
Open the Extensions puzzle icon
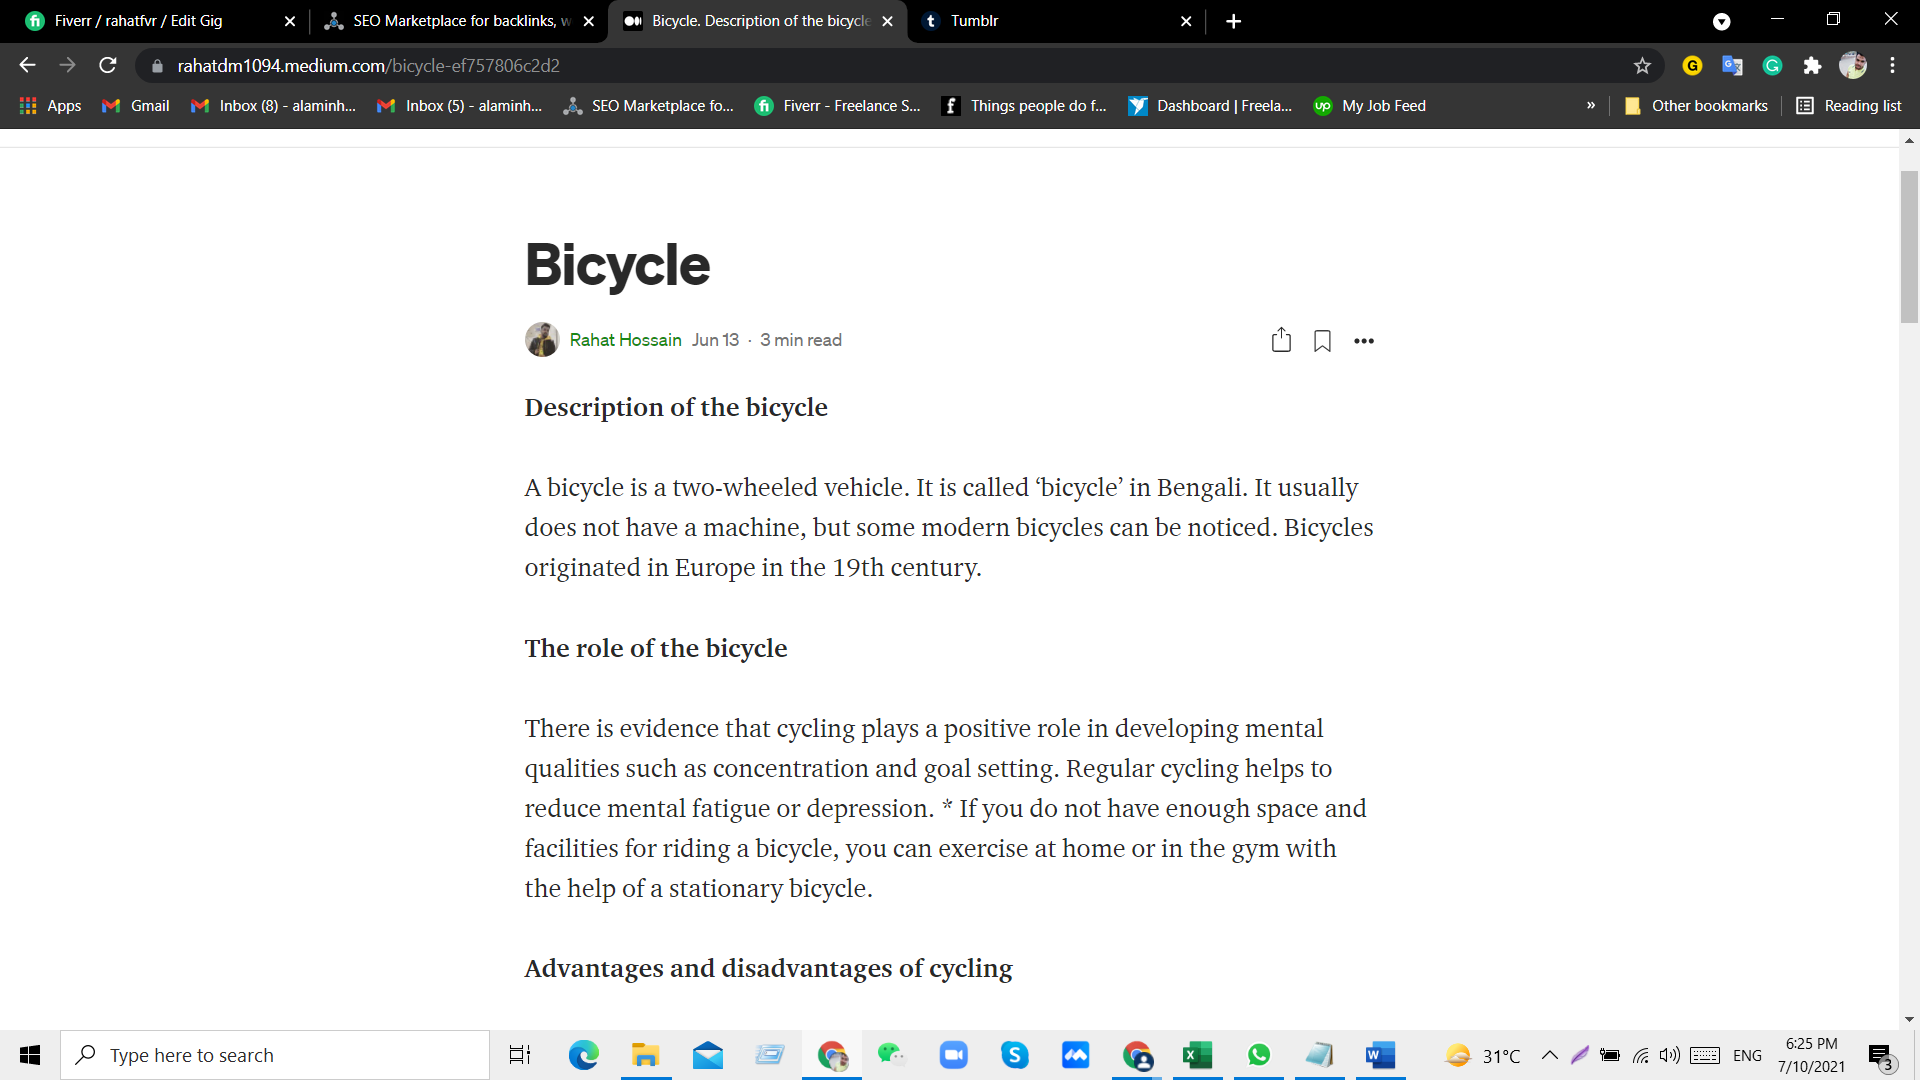pos(1812,66)
